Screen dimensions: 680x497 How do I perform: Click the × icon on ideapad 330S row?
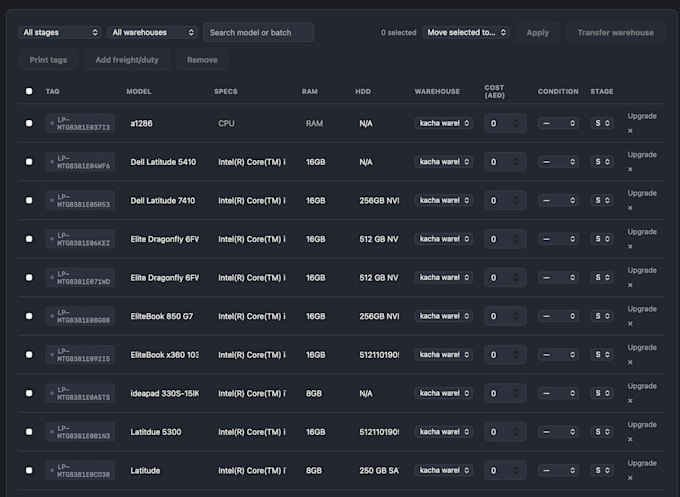coord(630,401)
